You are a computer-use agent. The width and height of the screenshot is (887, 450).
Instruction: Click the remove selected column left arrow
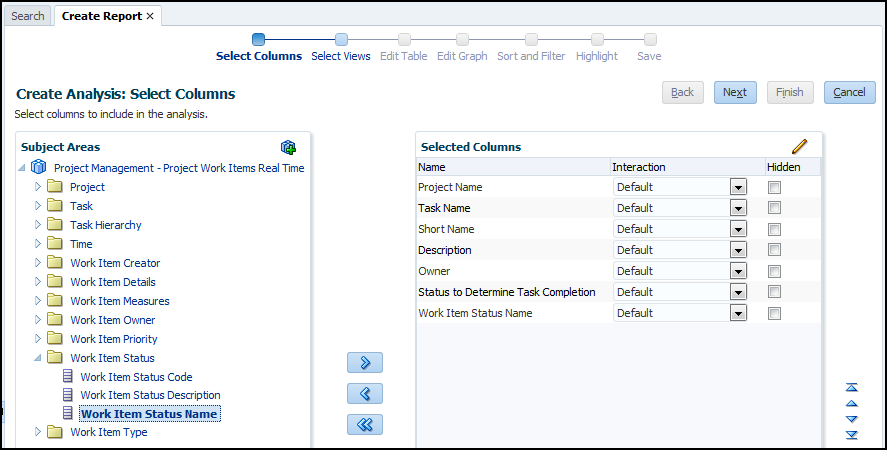tap(365, 393)
